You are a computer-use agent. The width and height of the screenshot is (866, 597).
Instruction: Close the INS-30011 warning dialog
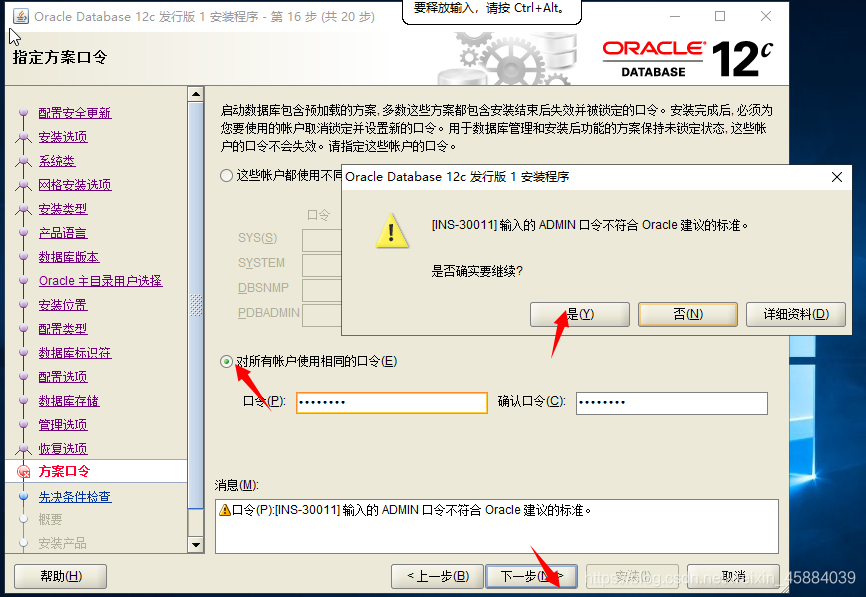(x=837, y=177)
